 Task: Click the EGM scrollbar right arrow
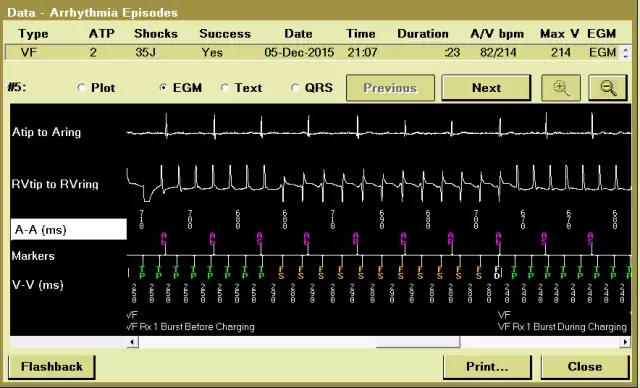624,341
